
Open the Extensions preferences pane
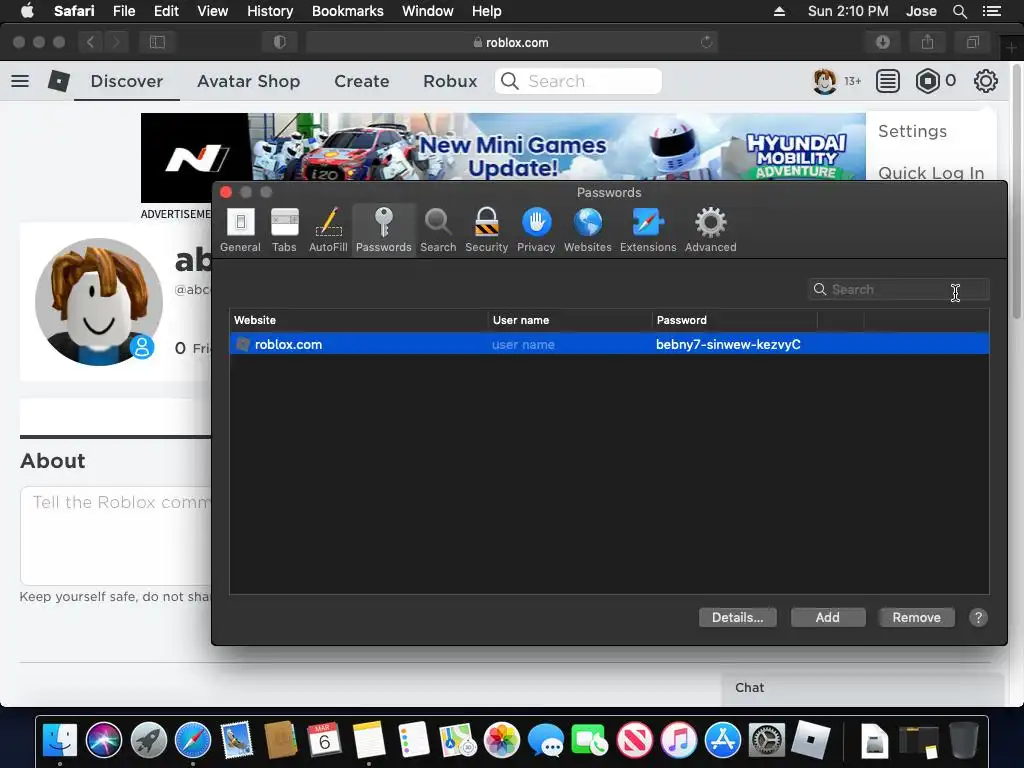[x=648, y=230]
